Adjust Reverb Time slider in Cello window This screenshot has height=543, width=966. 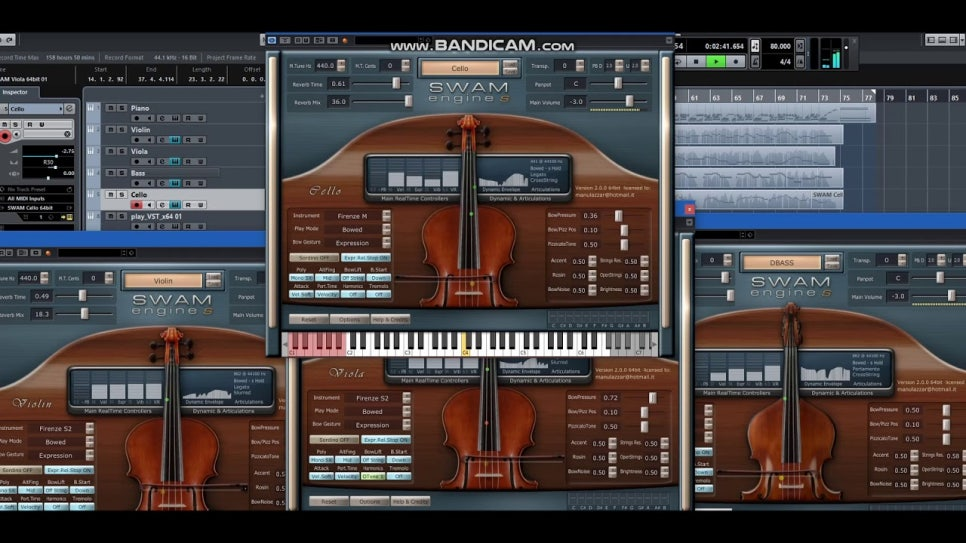click(x=396, y=83)
